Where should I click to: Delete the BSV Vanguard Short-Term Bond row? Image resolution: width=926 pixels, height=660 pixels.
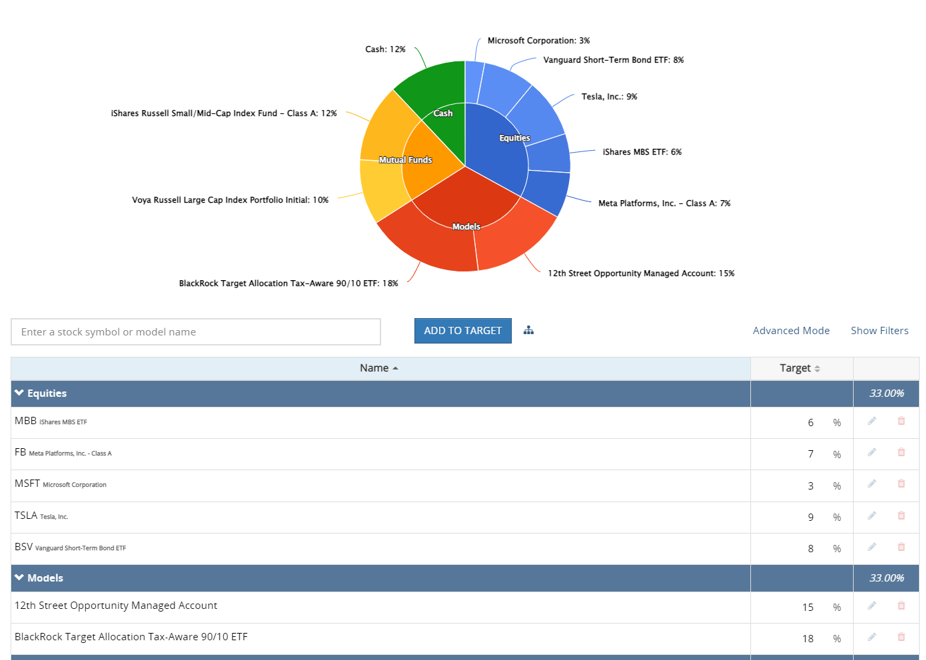pyautogui.click(x=901, y=547)
